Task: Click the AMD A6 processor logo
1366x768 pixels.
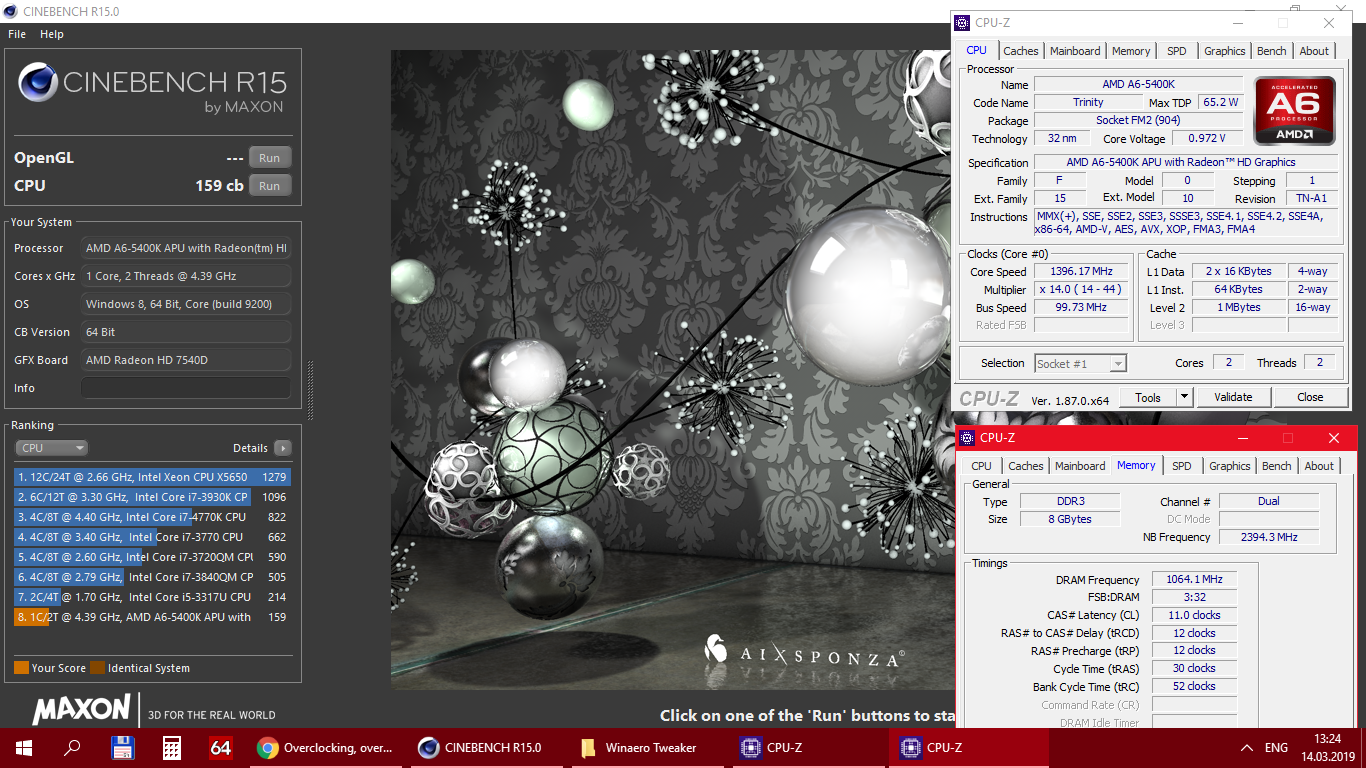Action: pos(1295,111)
